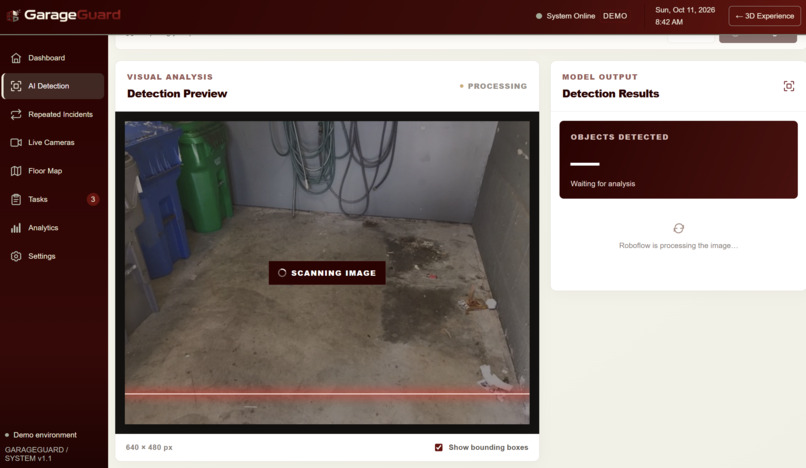Screen dimensions: 806x468
Task: Click the SCANNING IMAGE overlay badge
Action: click(327, 273)
